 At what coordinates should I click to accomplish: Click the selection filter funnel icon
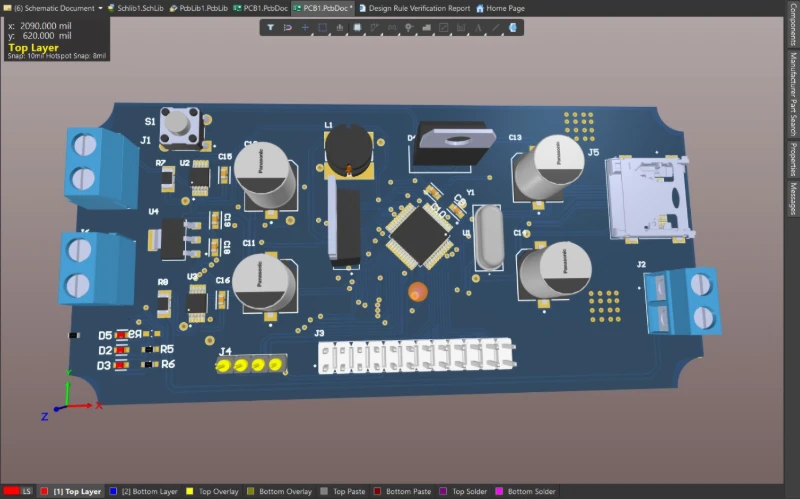click(x=271, y=27)
